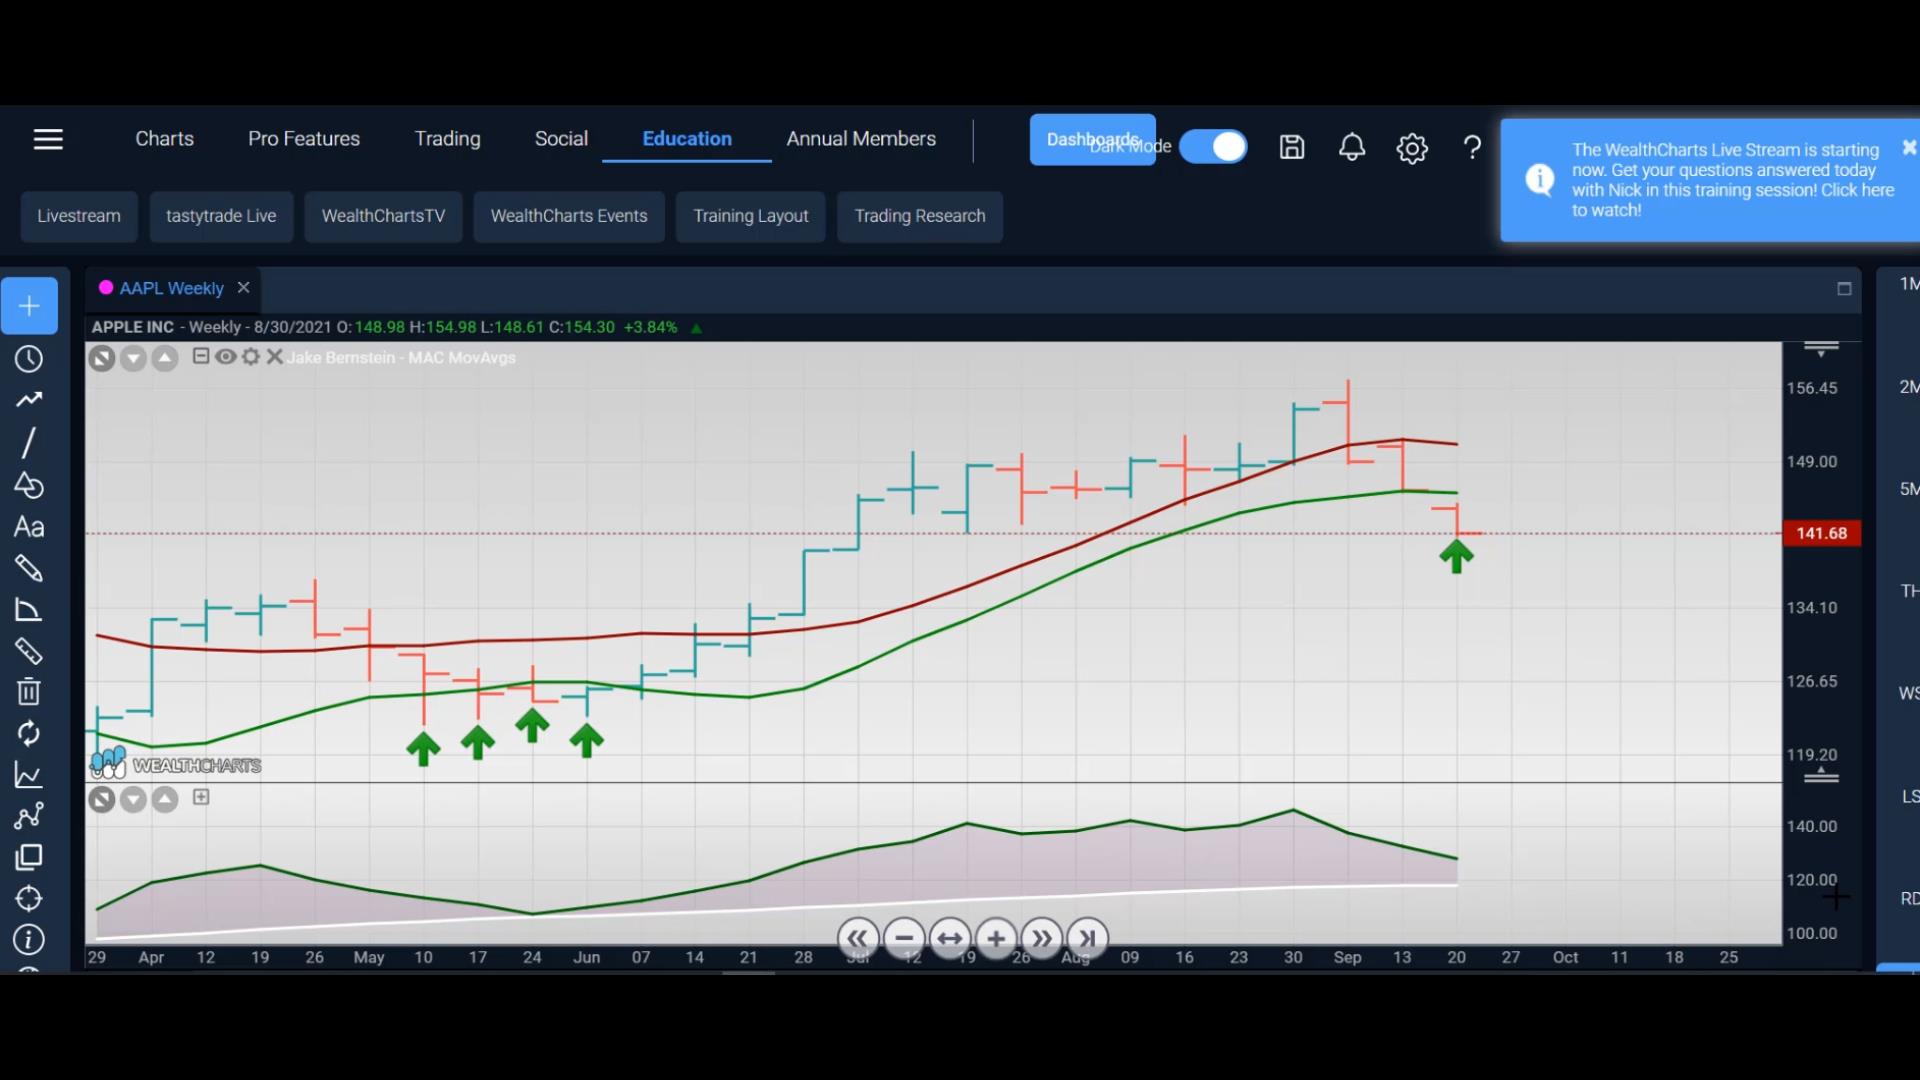Click the refresh chart icon
Viewport: 1920px width, 1080px height.
[x=29, y=733]
